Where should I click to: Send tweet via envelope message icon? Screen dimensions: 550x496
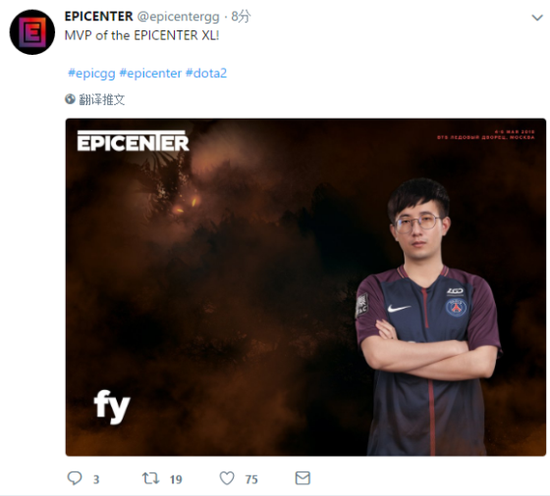tap(303, 478)
